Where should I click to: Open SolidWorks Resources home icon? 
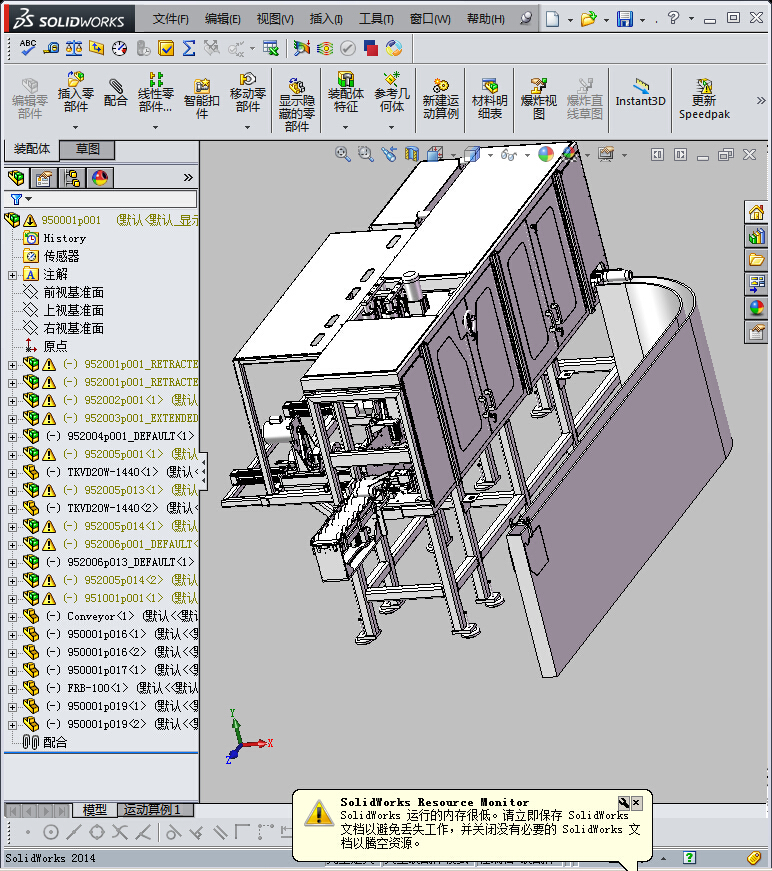756,212
